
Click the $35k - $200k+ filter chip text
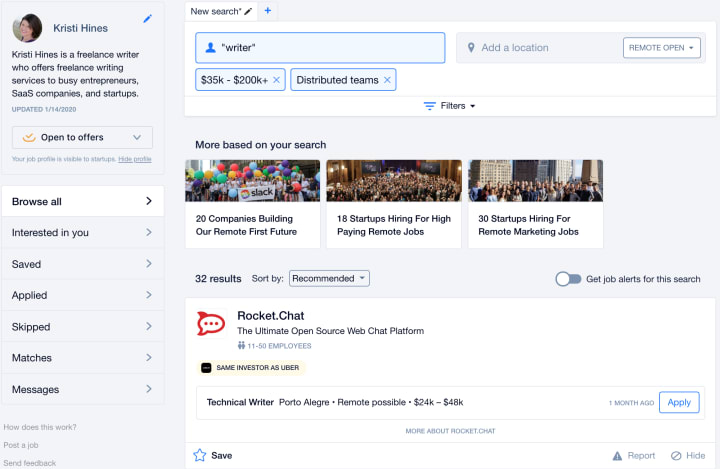(234, 80)
